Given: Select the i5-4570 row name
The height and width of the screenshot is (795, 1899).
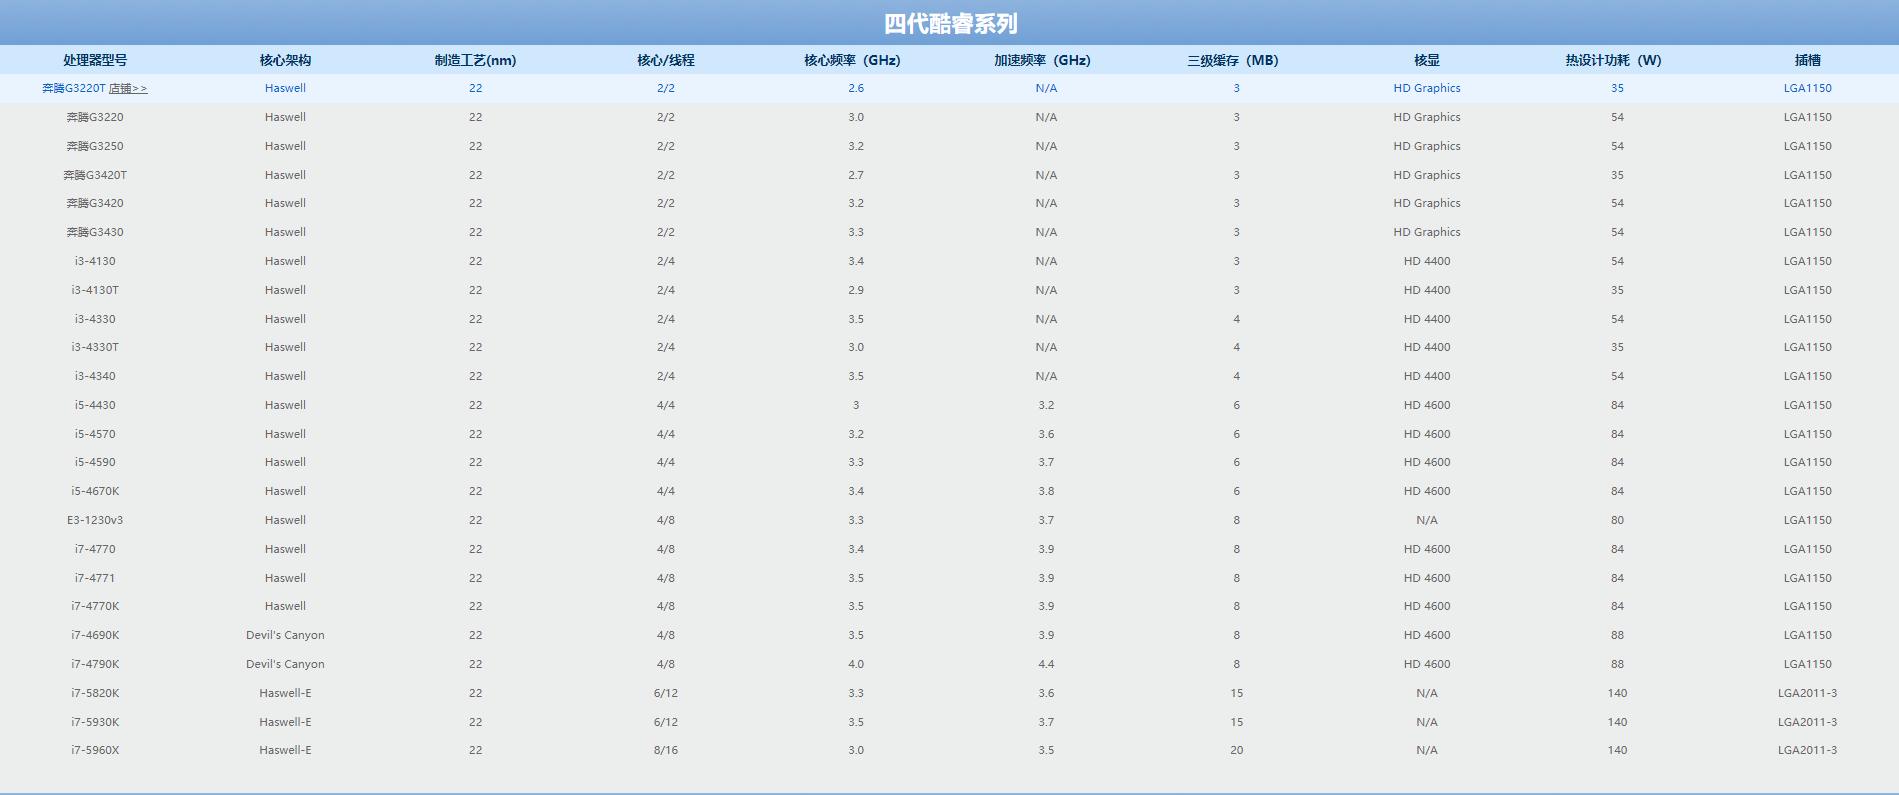Looking at the screenshot, I should coord(95,434).
